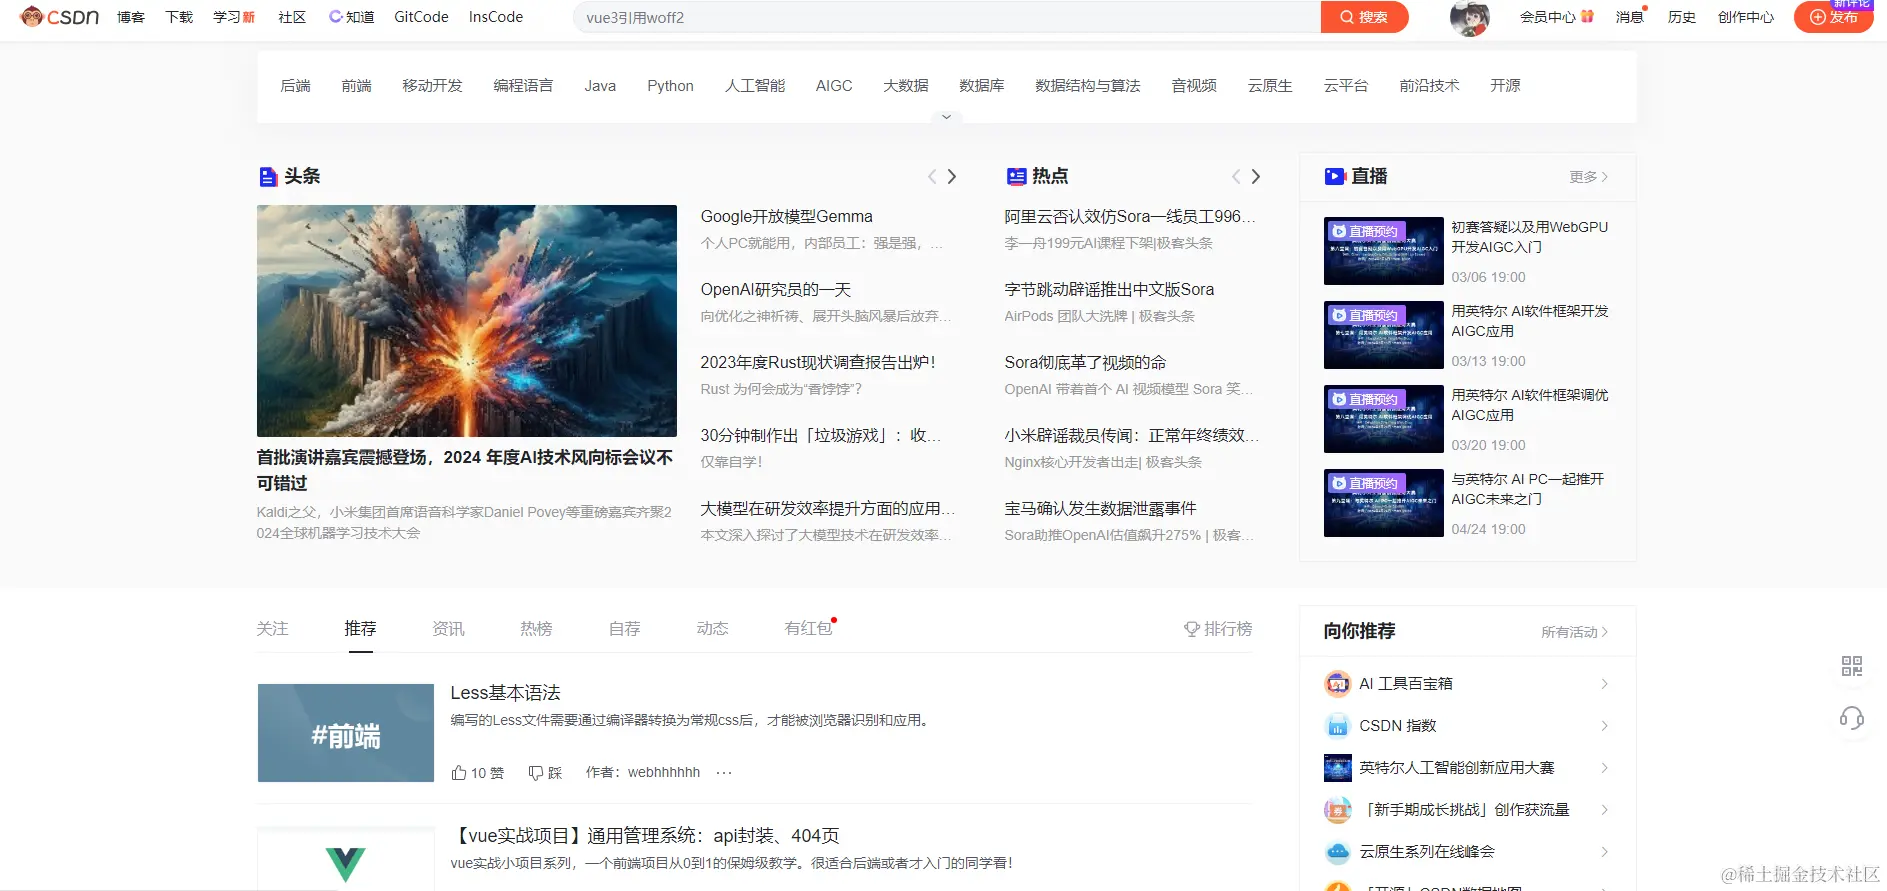Open live thumbnail for 04/24 19:00
This screenshot has width=1887, height=891.
coord(1384,503)
